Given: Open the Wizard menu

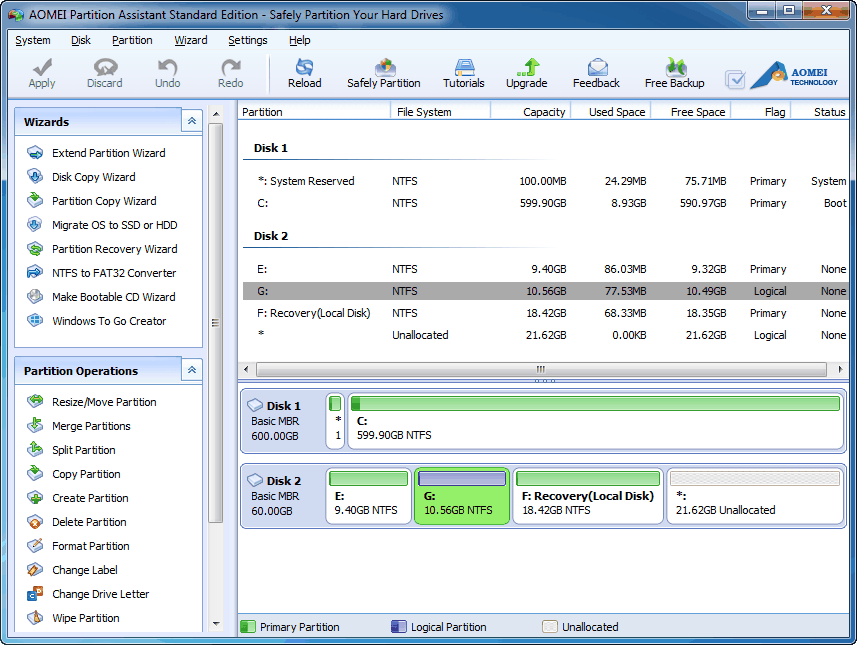Looking at the screenshot, I should point(191,40).
